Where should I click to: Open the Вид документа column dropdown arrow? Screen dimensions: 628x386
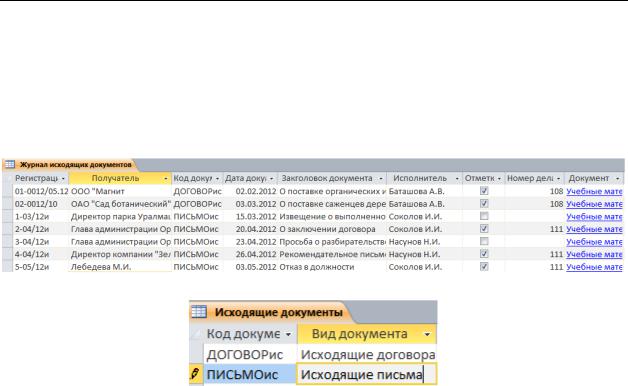[427, 334]
